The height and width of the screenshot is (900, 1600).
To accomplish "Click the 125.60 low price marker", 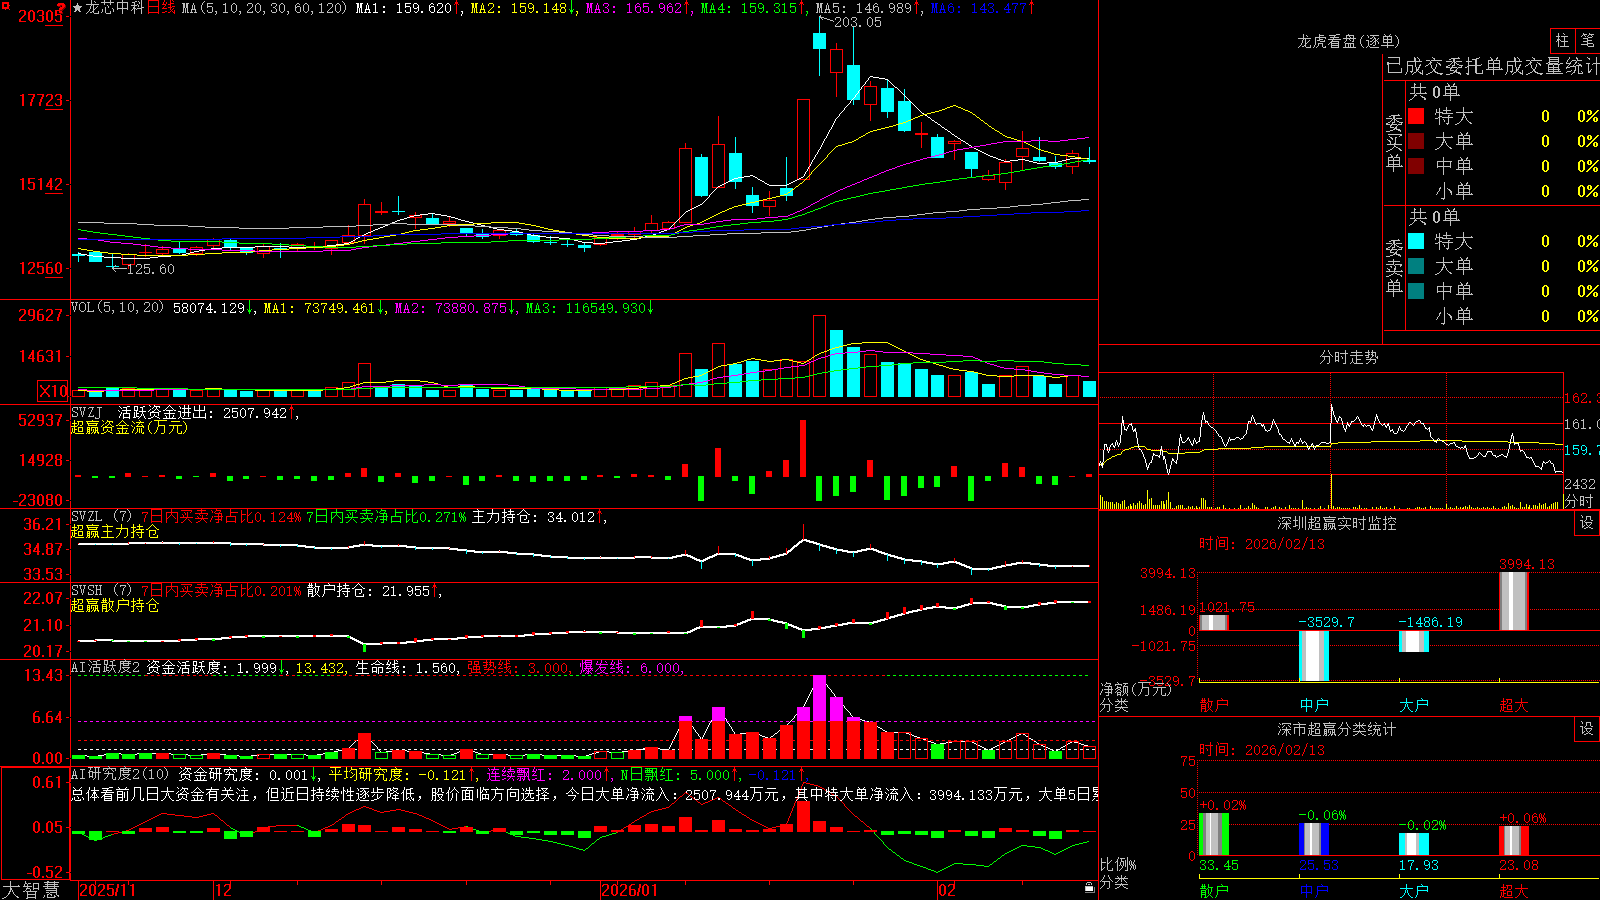I will [x=150, y=268].
